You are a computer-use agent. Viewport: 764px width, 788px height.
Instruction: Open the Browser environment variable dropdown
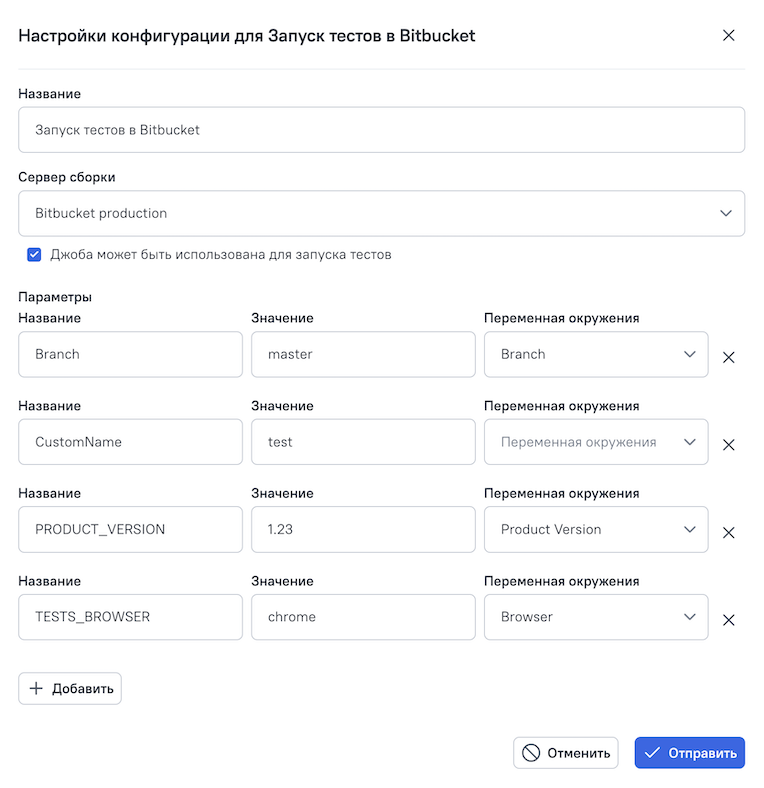596,617
